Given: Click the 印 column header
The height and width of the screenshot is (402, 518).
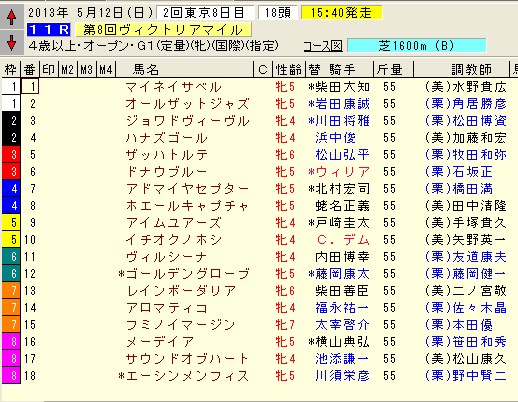Looking at the screenshot, I should [49, 69].
